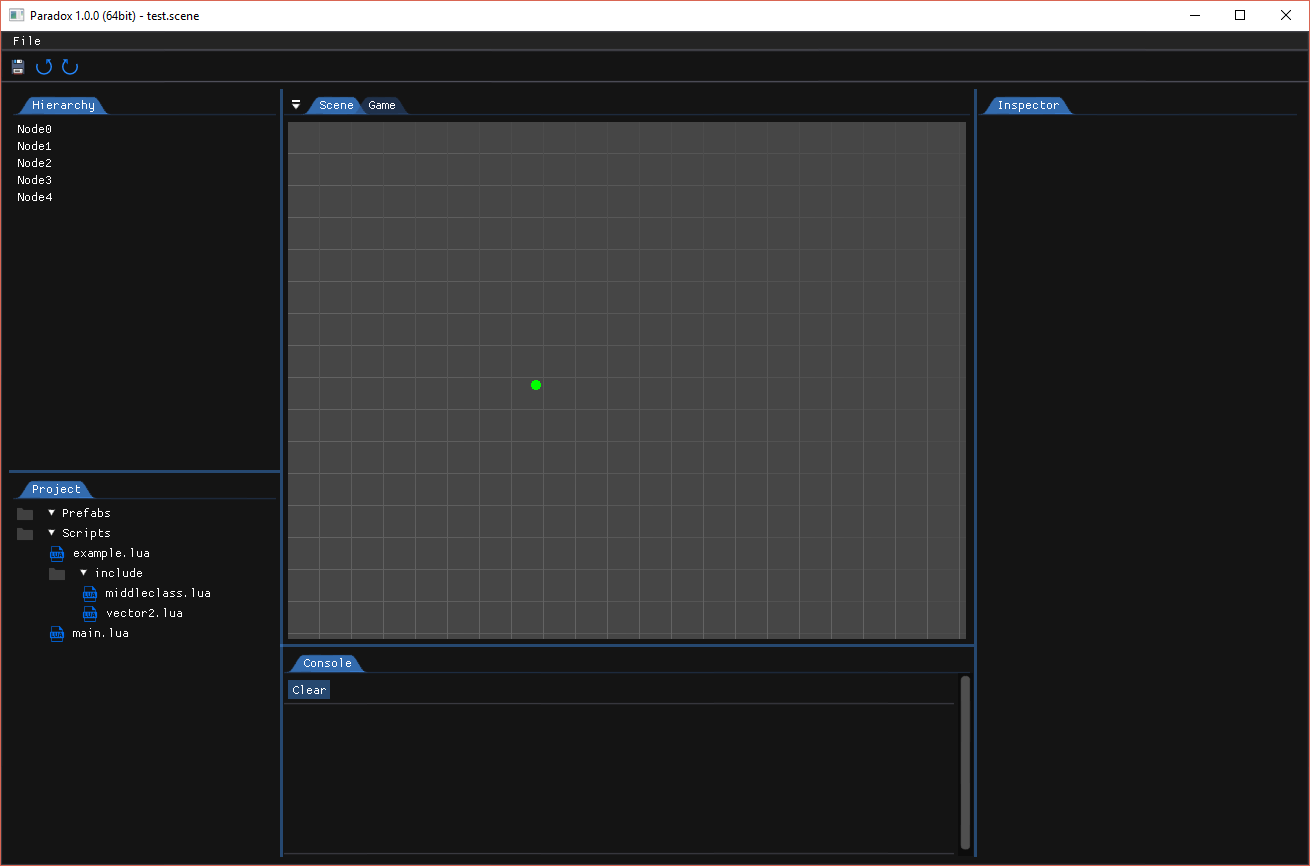Select the vector2.lua file name

click(144, 613)
